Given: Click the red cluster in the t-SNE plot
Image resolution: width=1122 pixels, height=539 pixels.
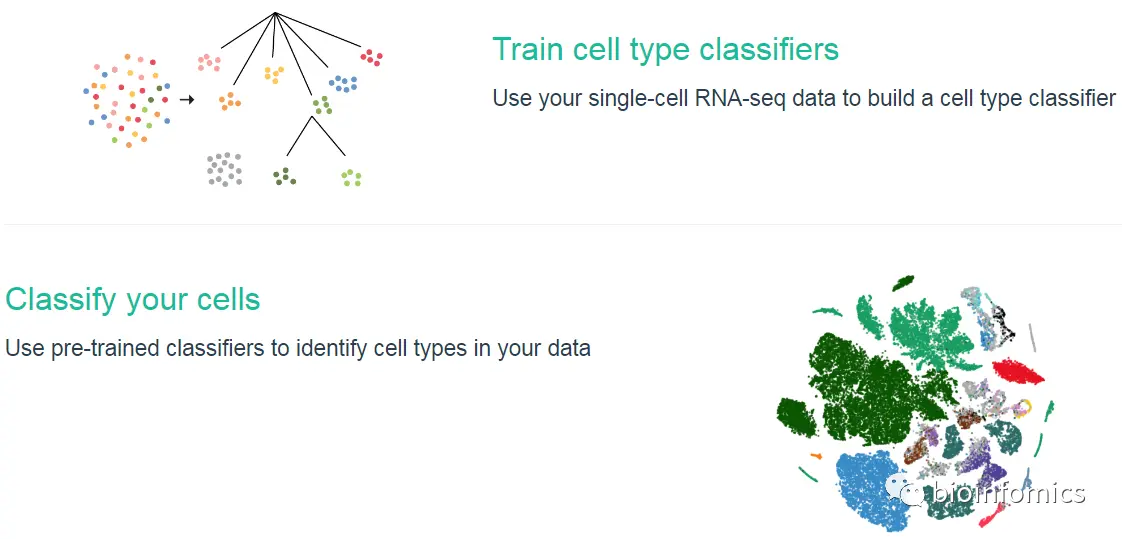Looking at the screenshot, I should tap(1018, 372).
